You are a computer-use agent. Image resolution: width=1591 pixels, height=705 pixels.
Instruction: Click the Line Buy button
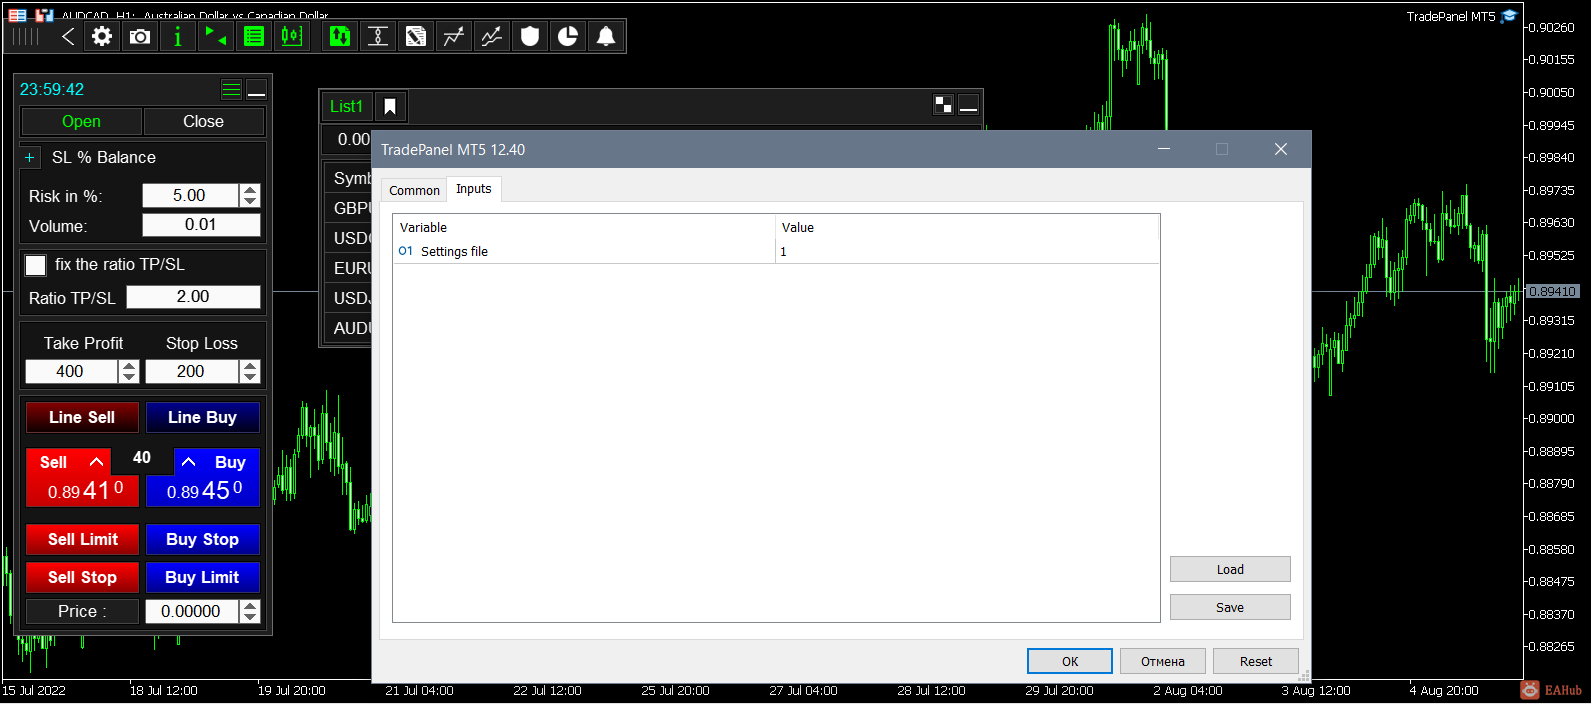[203, 417]
